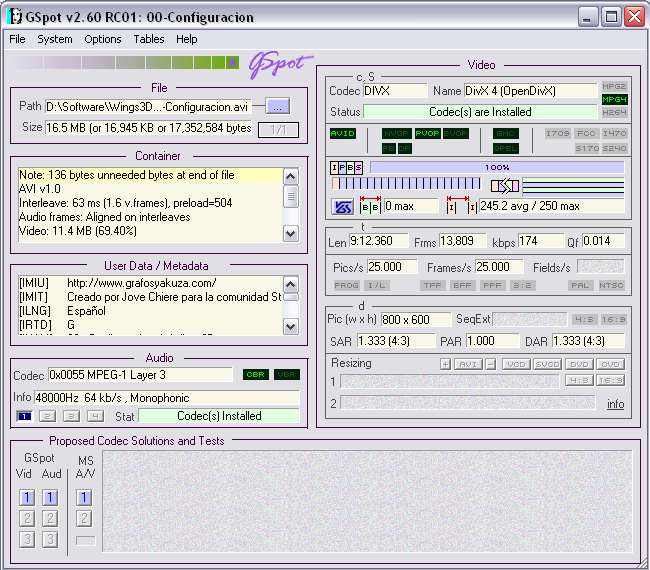This screenshot has height=570, width=650.
Task: Click User Data list scroll-up arrow
Action: coord(291,284)
